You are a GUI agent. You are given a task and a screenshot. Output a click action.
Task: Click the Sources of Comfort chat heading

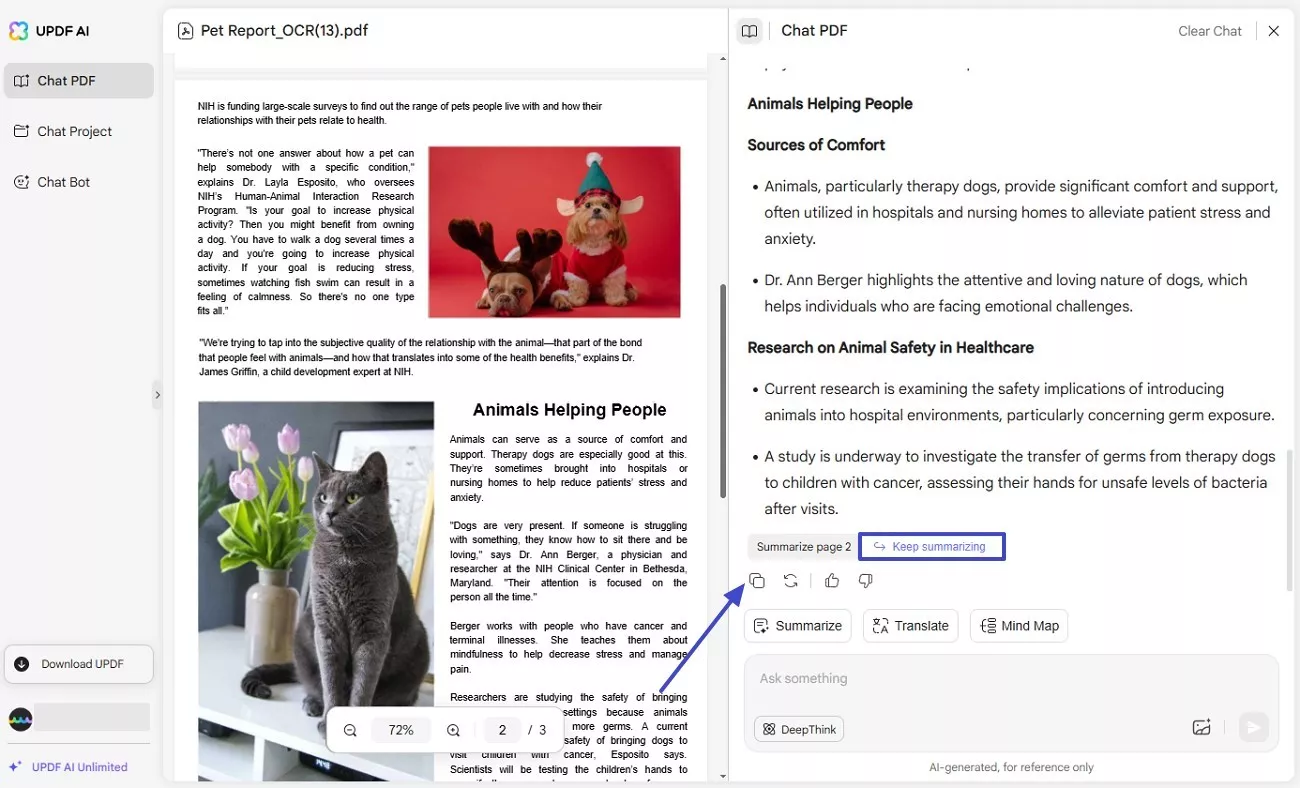tap(816, 145)
